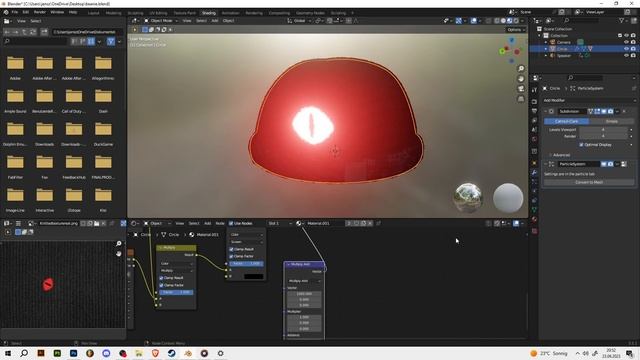This screenshot has width=640, height=360.
Task: Select Simple subdivision type
Action: point(612,121)
